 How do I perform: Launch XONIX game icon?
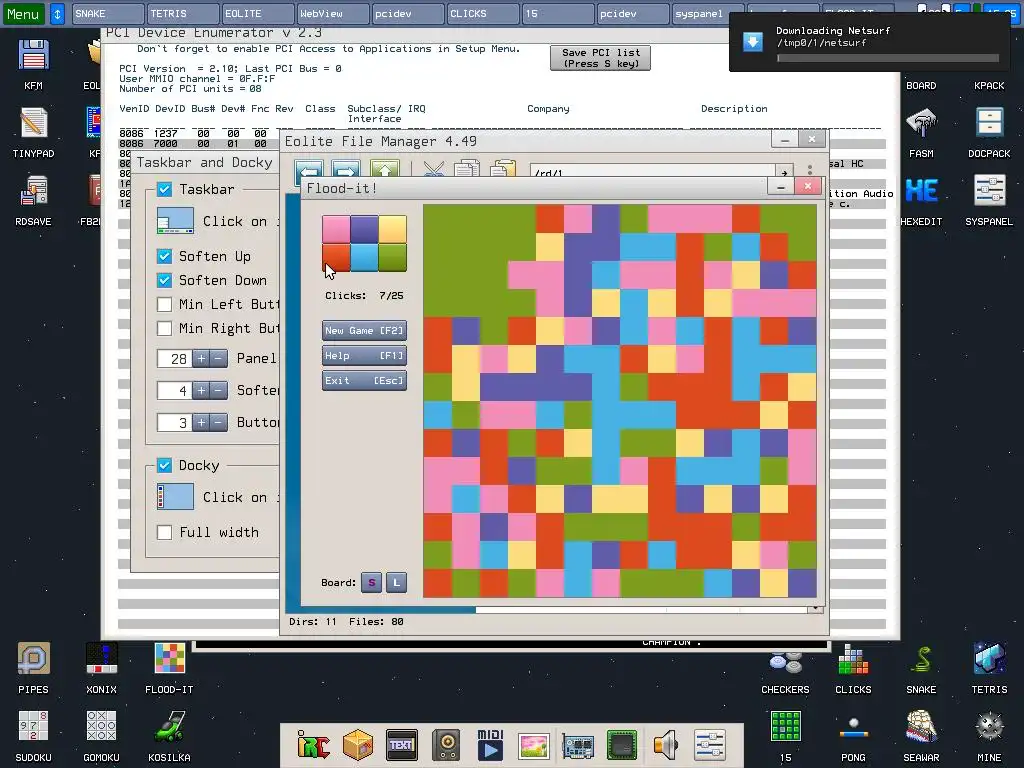click(x=101, y=667)
